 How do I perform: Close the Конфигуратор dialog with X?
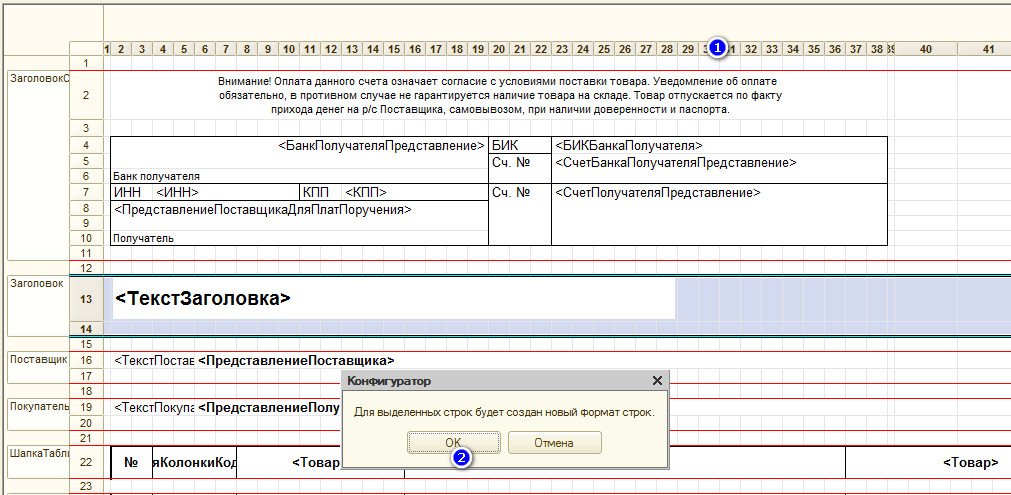tap(657, 381)
